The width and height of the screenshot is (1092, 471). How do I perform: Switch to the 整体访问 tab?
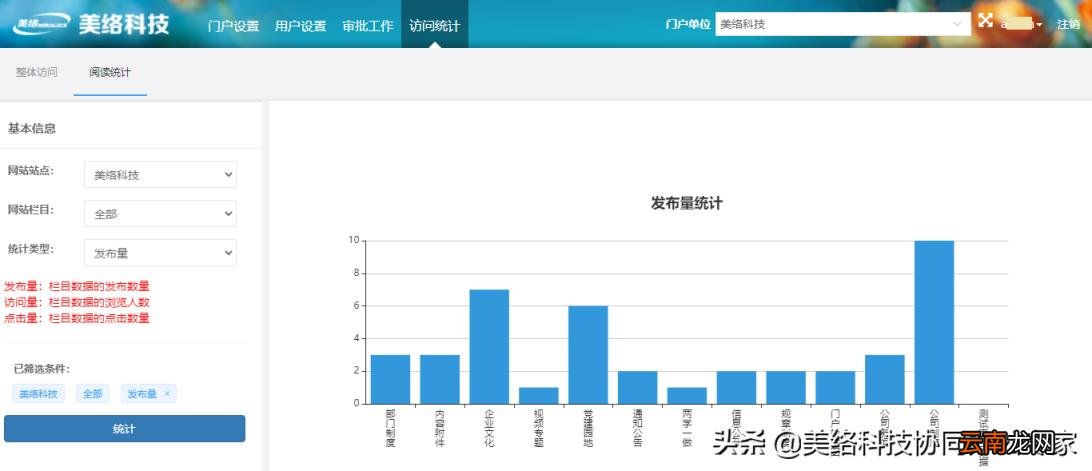(x=36, y=72)
